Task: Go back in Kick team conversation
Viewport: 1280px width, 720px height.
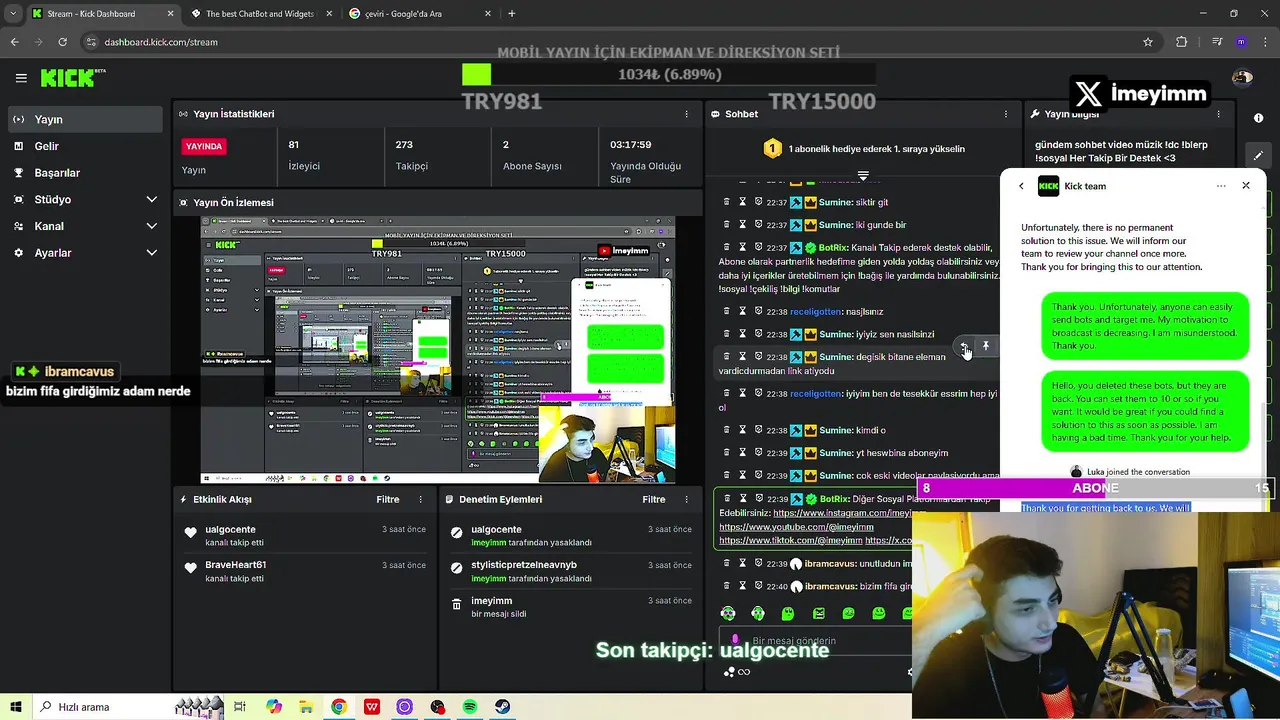Action: [1021, 186]
